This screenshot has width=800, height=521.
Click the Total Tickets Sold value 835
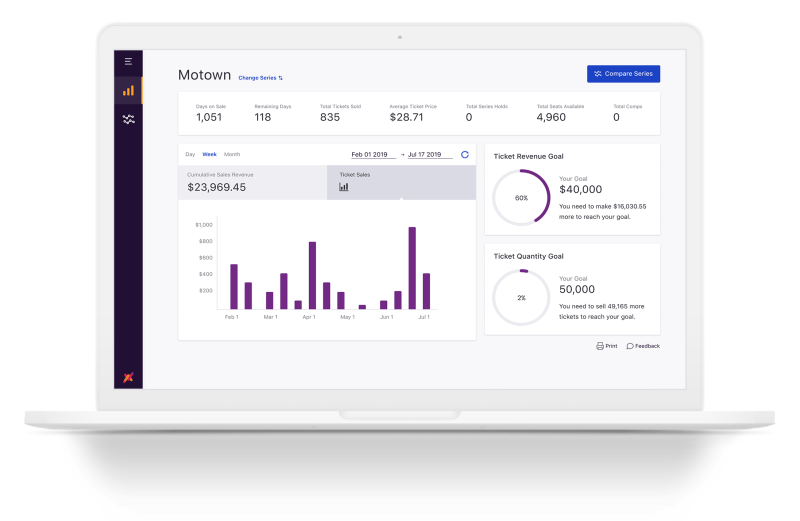pyautogui.click(x=330, y=117)
